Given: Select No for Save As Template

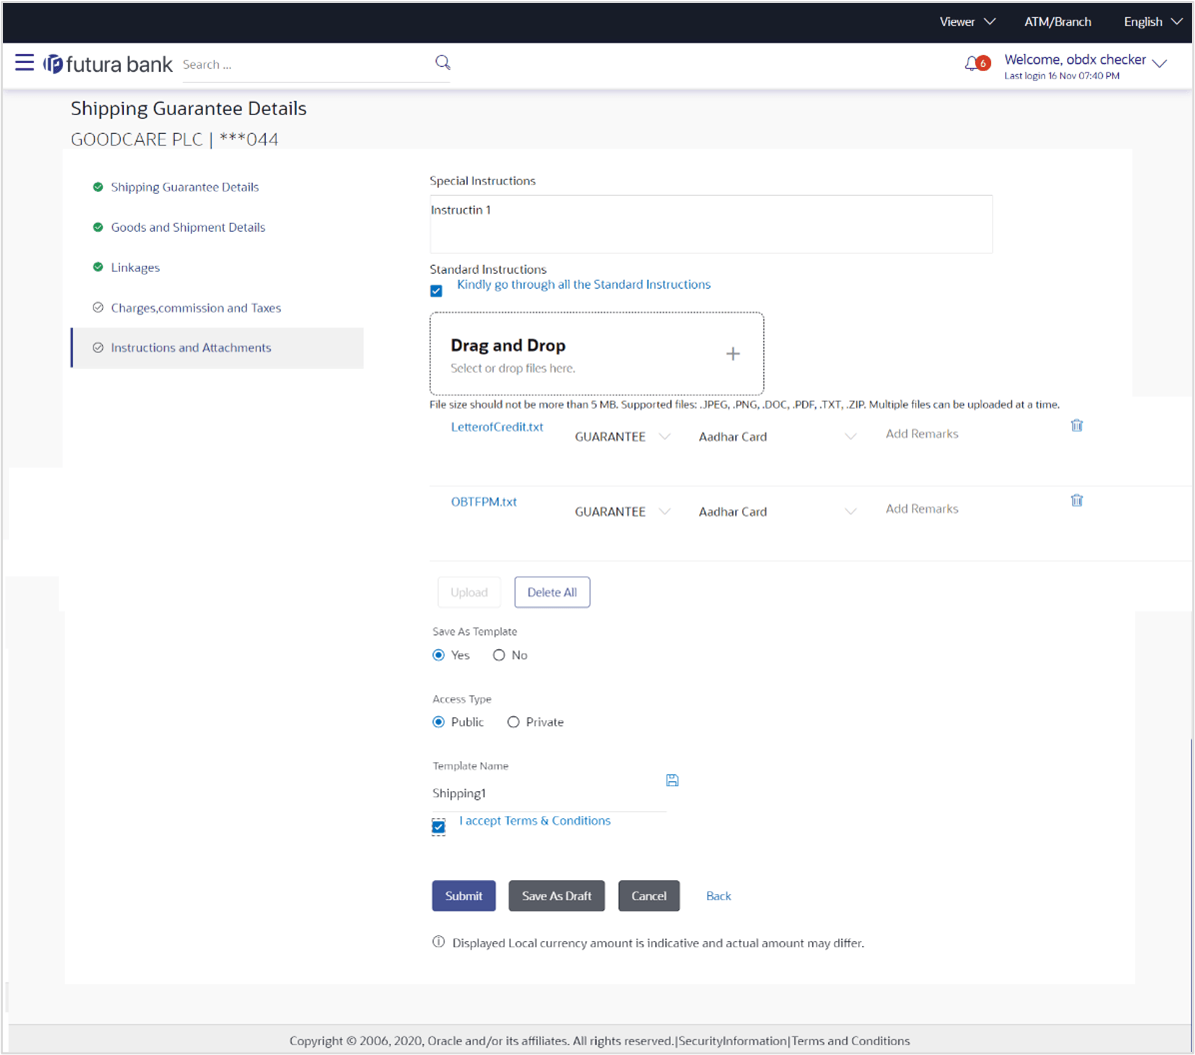Looking at the screenshot, I should [498, 656].
